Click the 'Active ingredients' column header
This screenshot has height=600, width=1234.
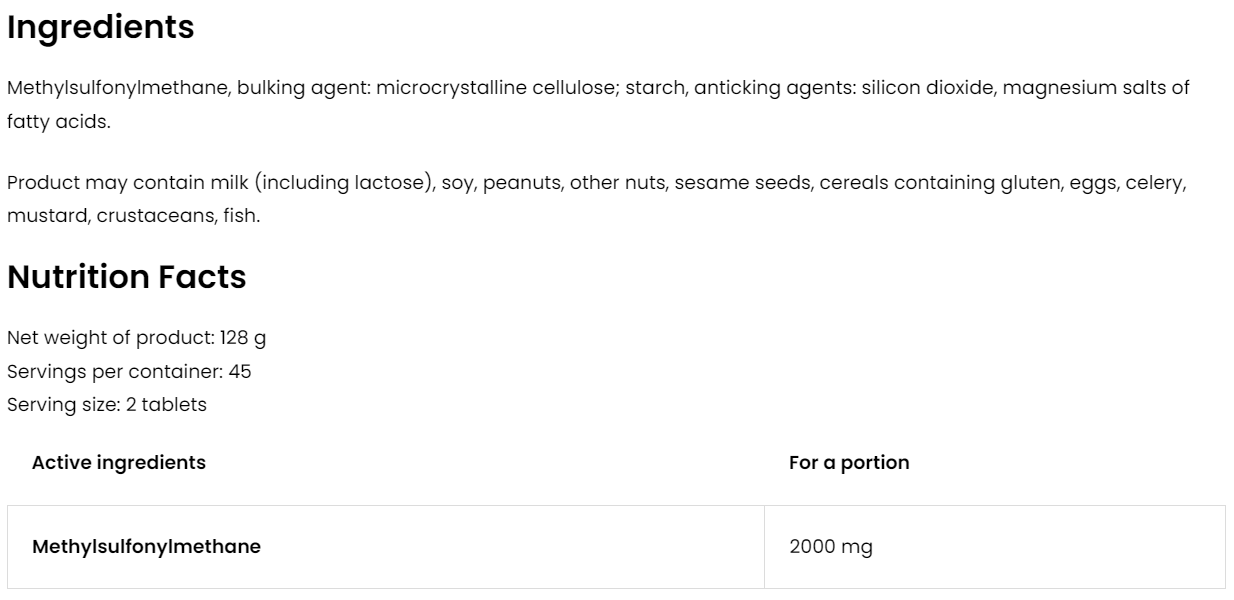point(119,463)
